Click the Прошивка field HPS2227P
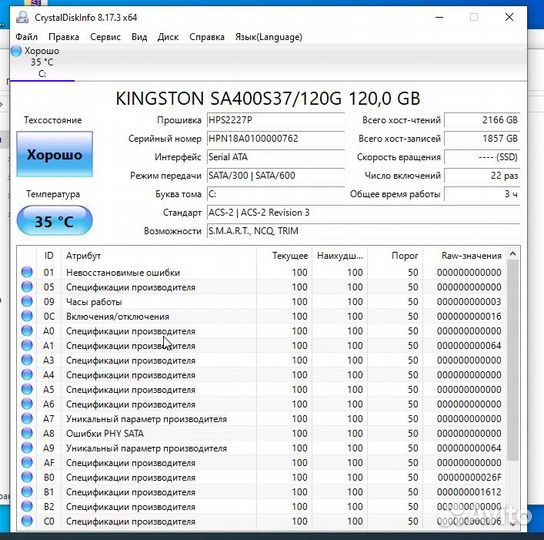544x540 pixels. (276, 120)
